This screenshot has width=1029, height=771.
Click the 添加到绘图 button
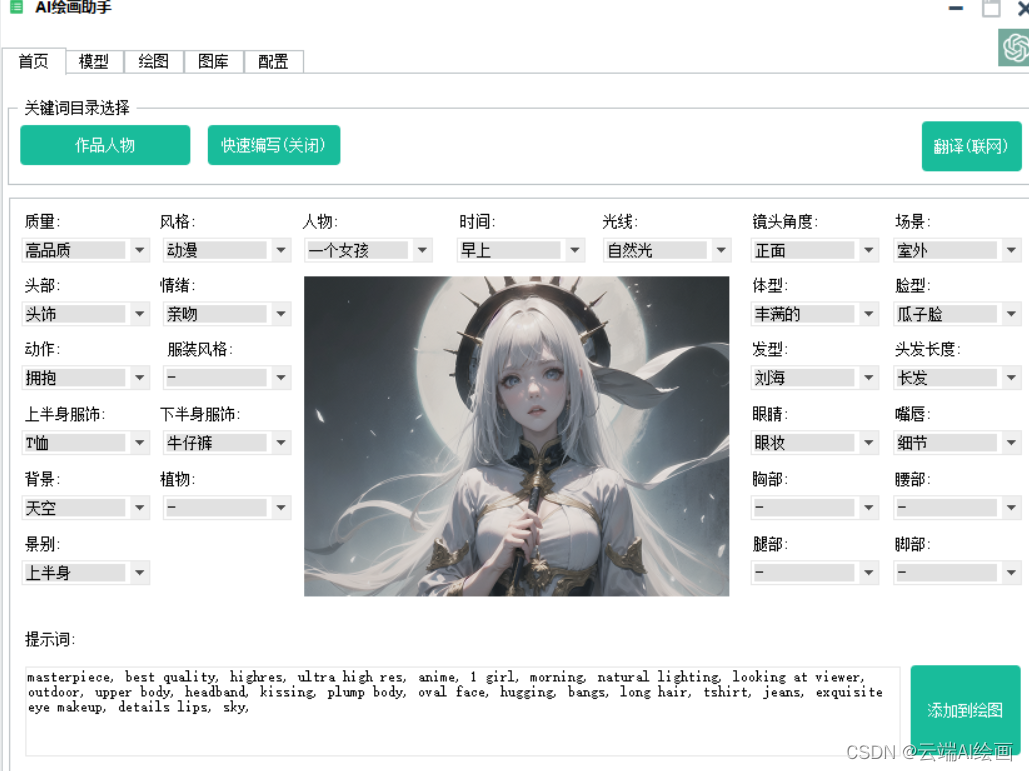965,710
